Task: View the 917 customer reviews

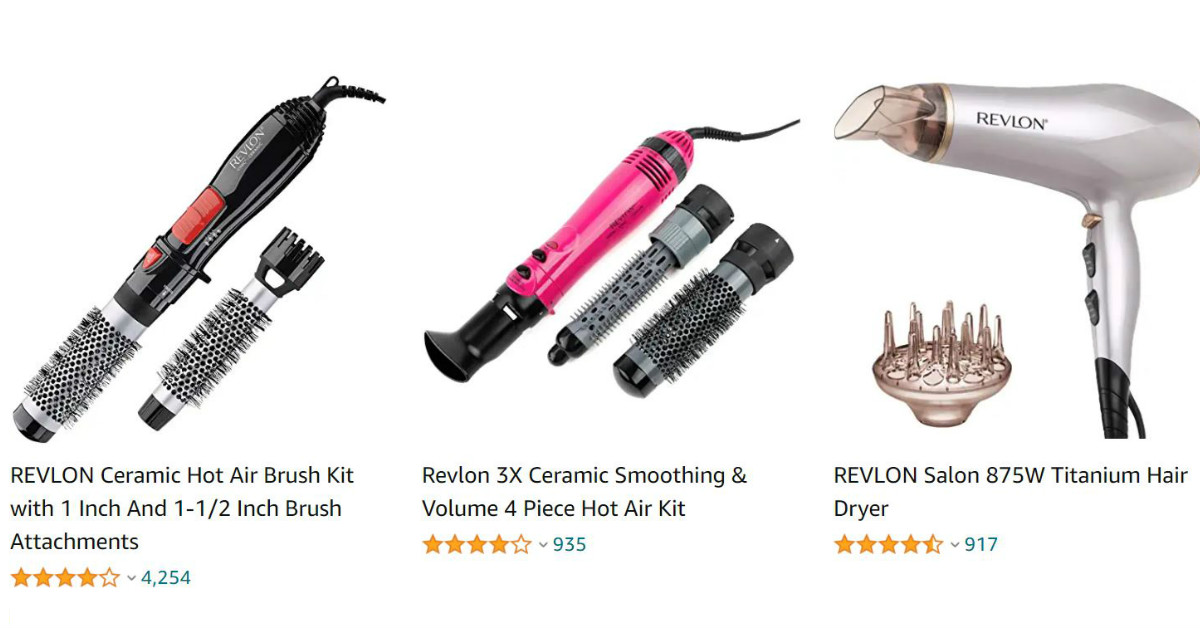Action: 981,545
